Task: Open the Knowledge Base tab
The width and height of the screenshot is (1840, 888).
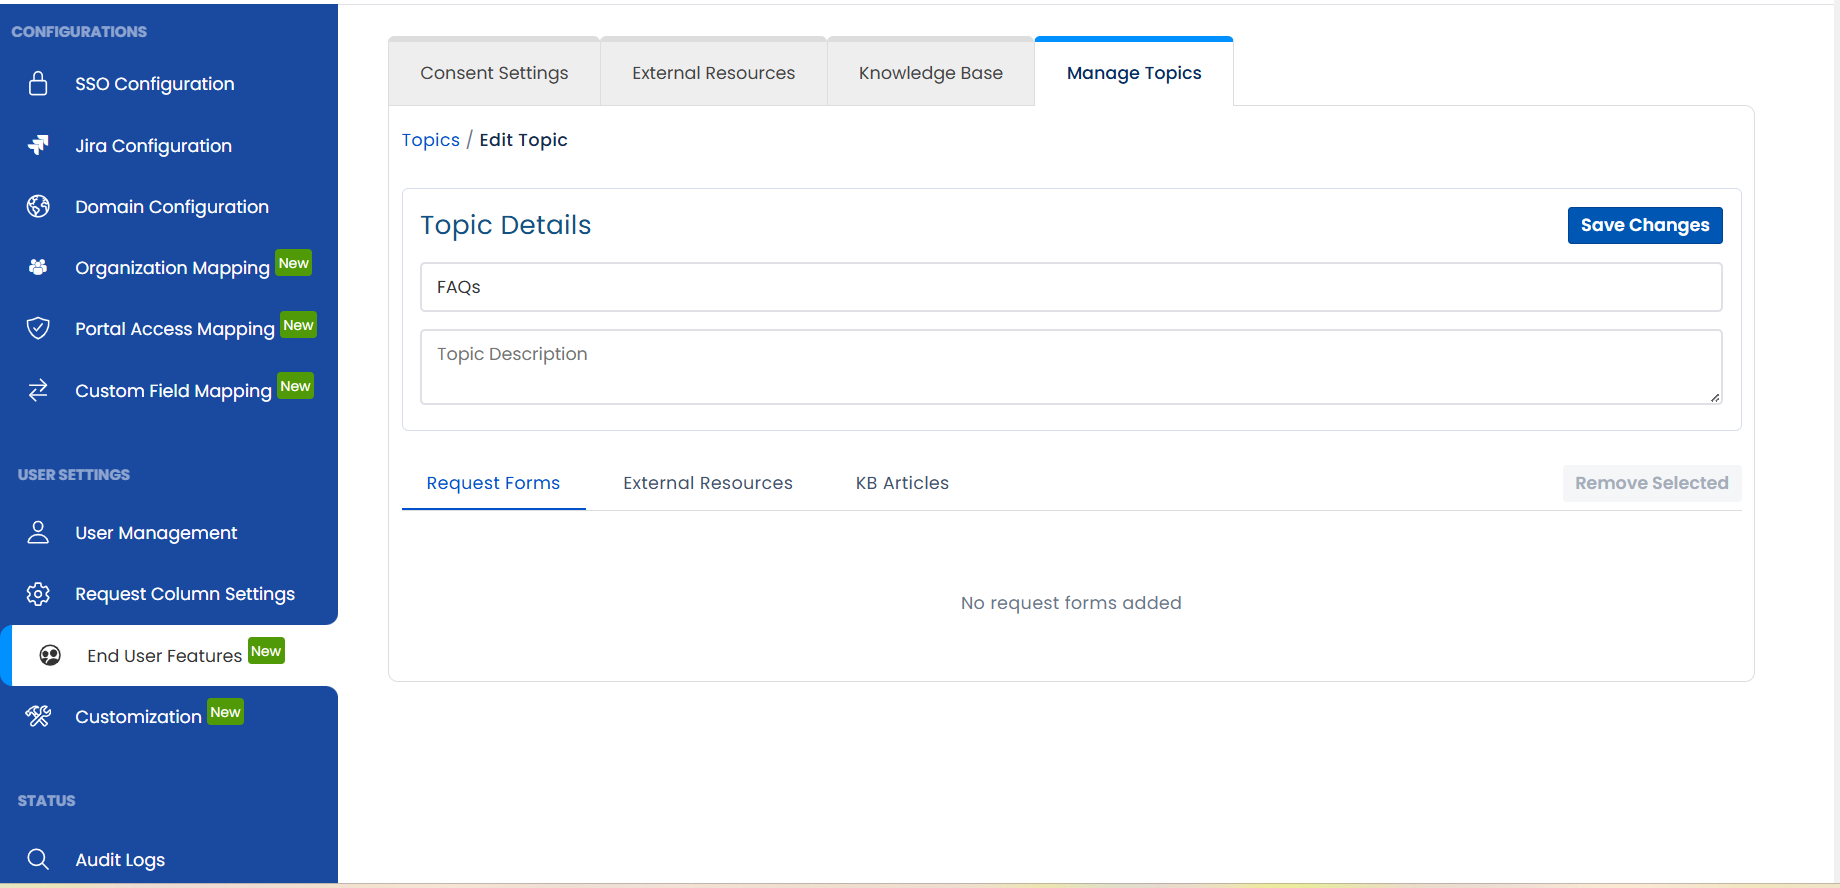Action: [931, 73]
